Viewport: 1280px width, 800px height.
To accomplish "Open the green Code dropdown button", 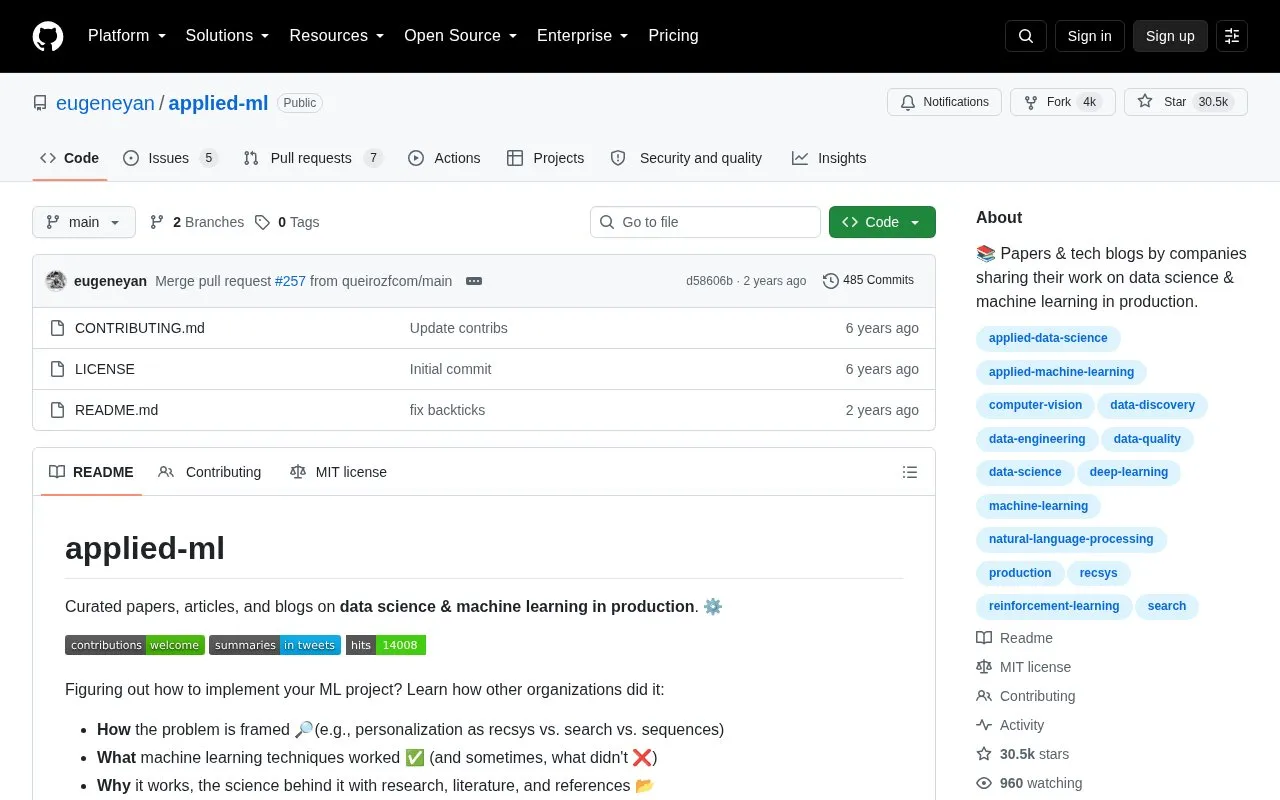I will (882, 222).
